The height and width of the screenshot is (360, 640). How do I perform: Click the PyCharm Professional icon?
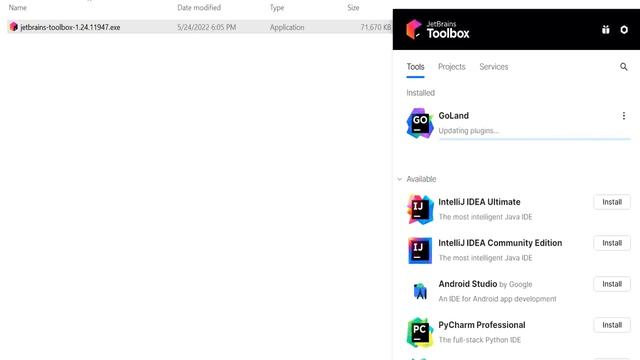[x=420, y=332]
